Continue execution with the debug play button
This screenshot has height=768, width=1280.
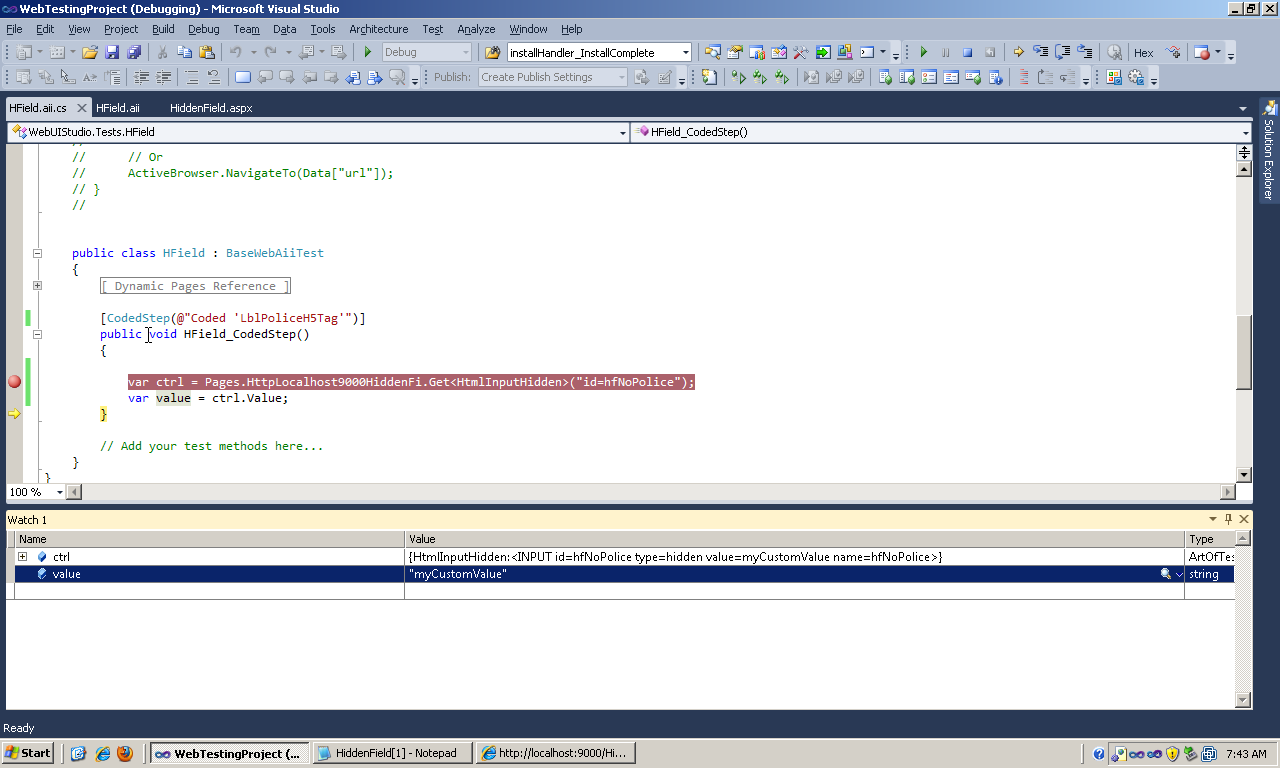coord(923,53)
